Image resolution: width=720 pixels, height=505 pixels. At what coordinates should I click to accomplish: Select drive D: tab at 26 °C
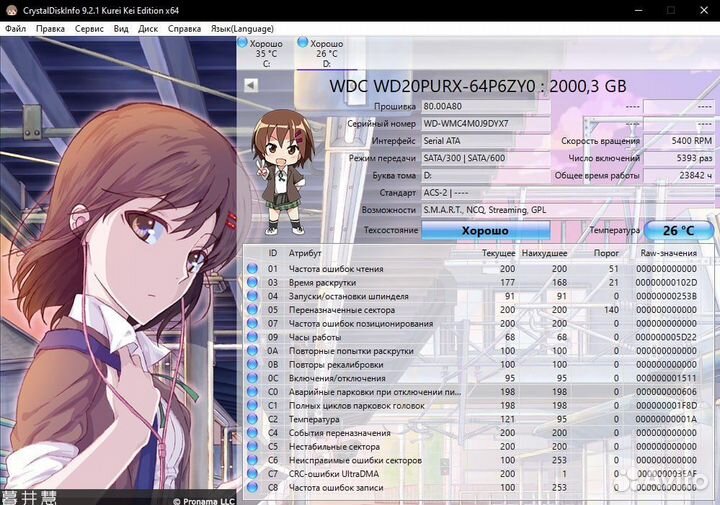[326, 53]
